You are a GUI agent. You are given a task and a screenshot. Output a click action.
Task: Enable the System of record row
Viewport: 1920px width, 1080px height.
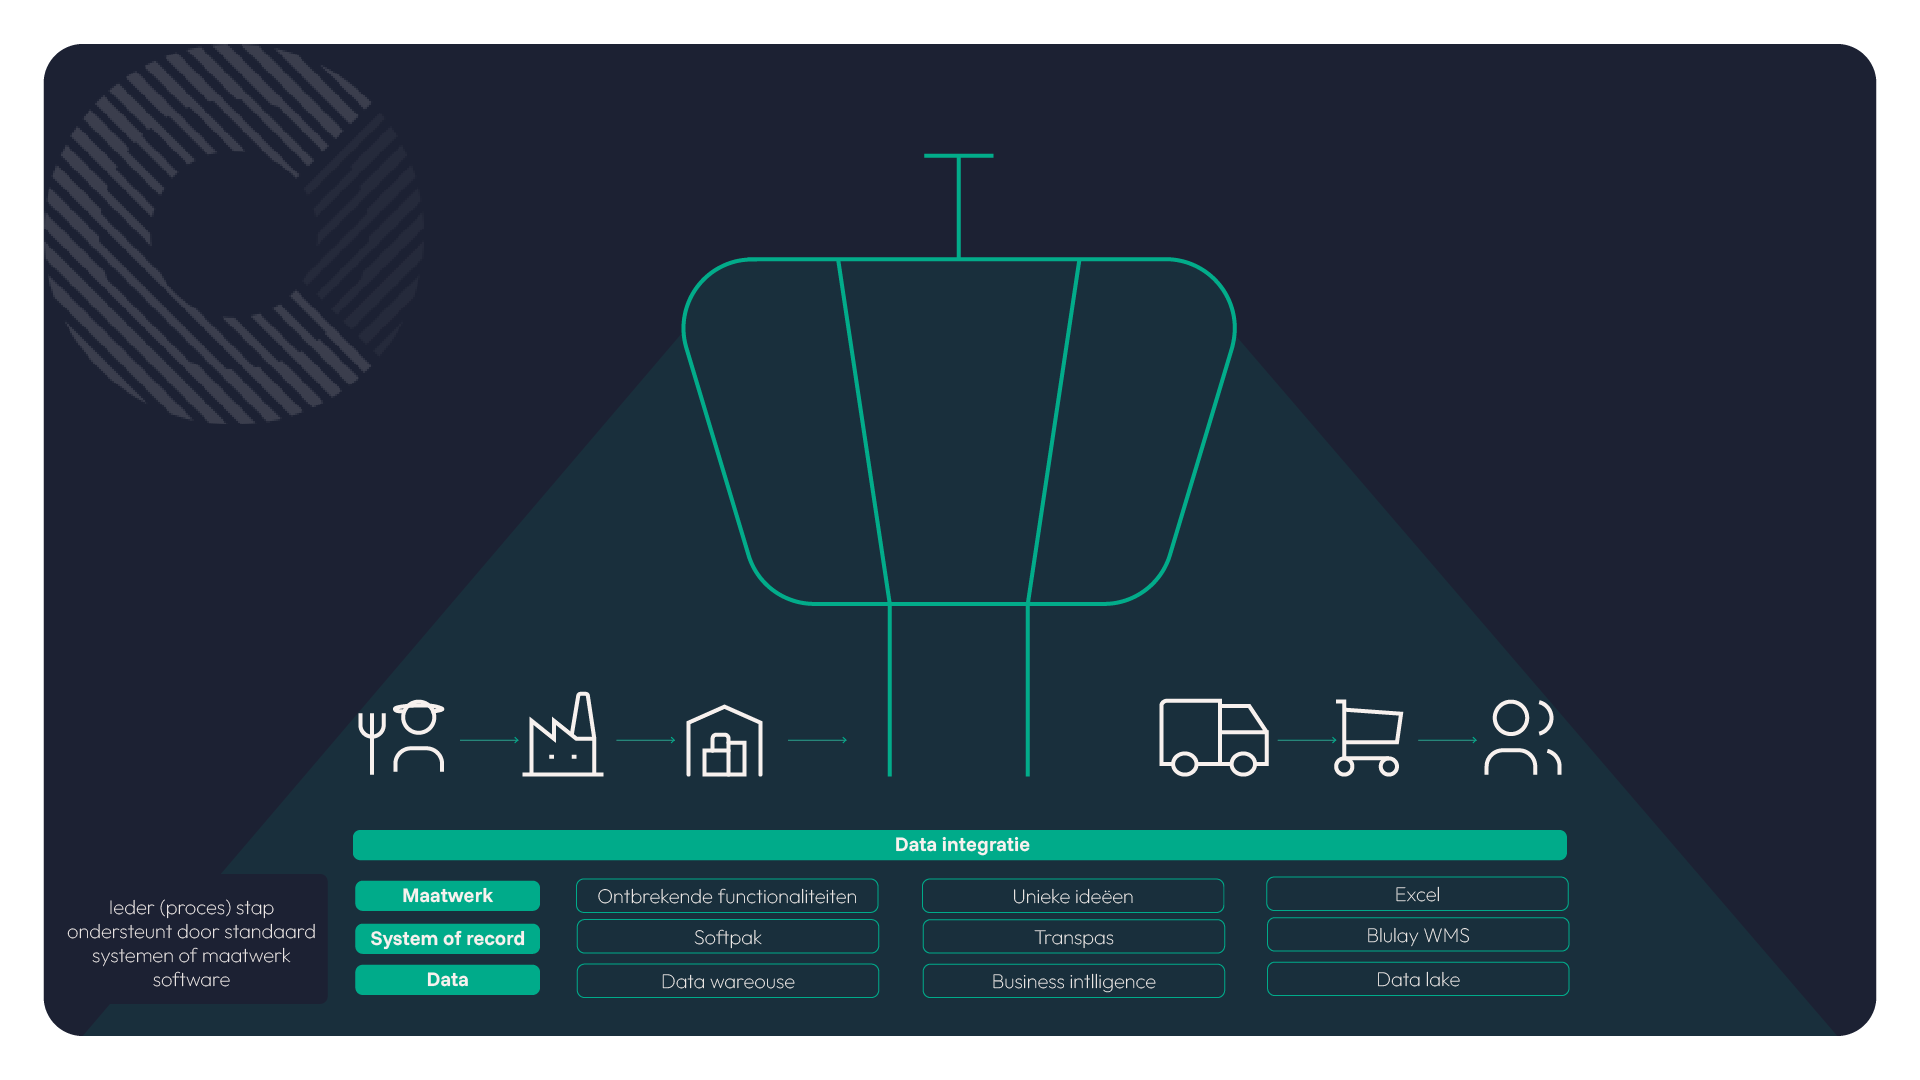[x=446, y=938]
